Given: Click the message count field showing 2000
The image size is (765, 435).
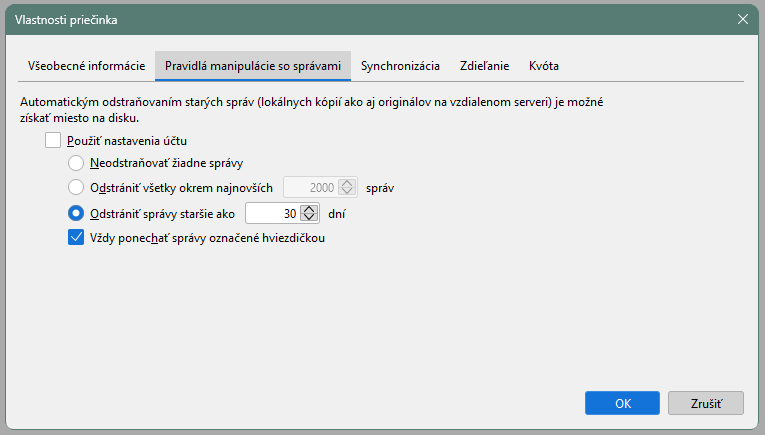Looking at the screenshot, I should pyautogui.click(x=311, y=187).
